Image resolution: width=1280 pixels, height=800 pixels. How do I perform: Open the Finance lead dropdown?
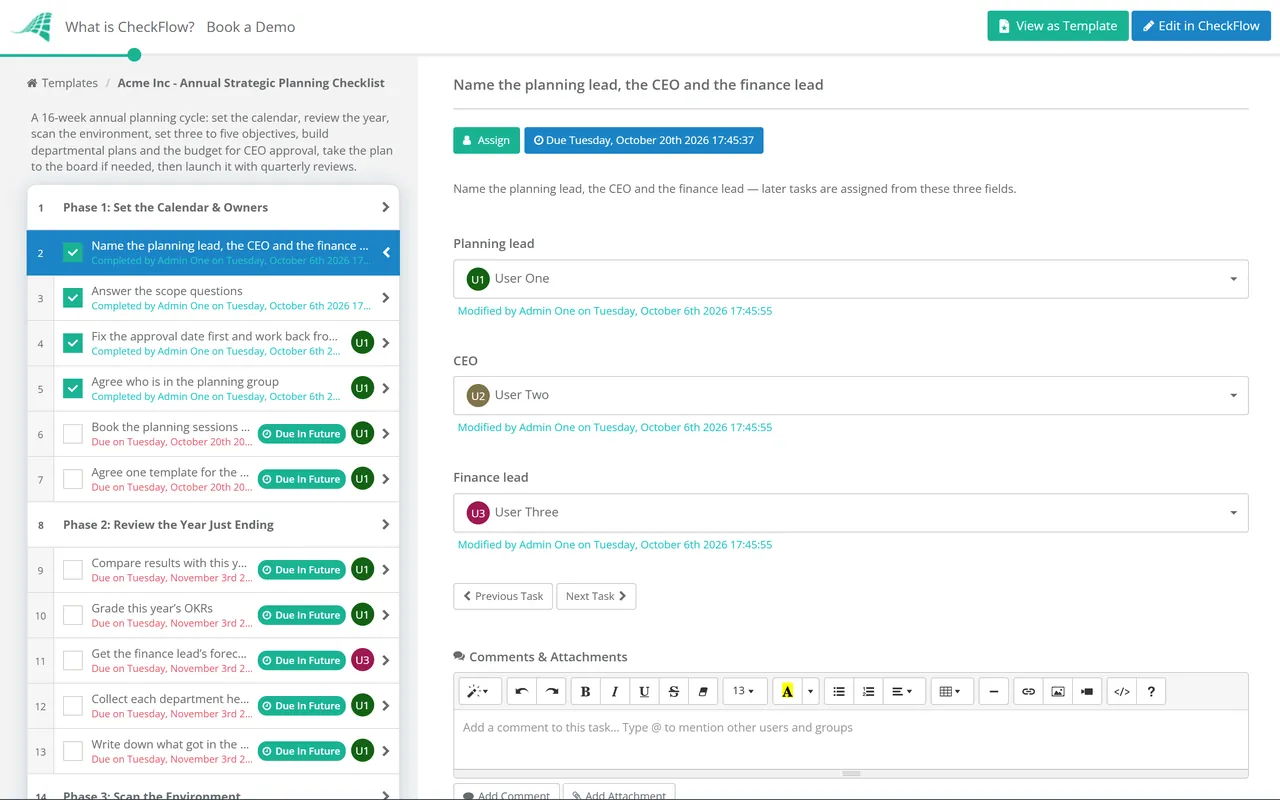[851, 512]
